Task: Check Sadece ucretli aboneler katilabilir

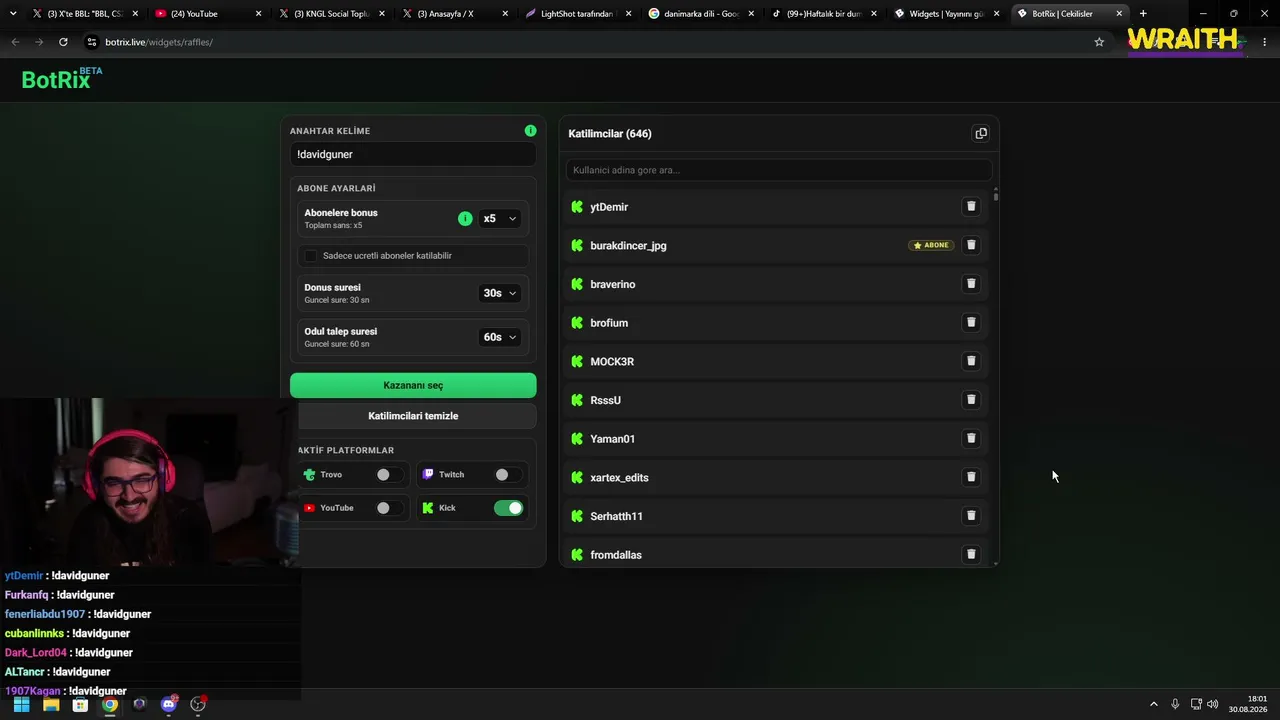Action: (x=311, y=256)
